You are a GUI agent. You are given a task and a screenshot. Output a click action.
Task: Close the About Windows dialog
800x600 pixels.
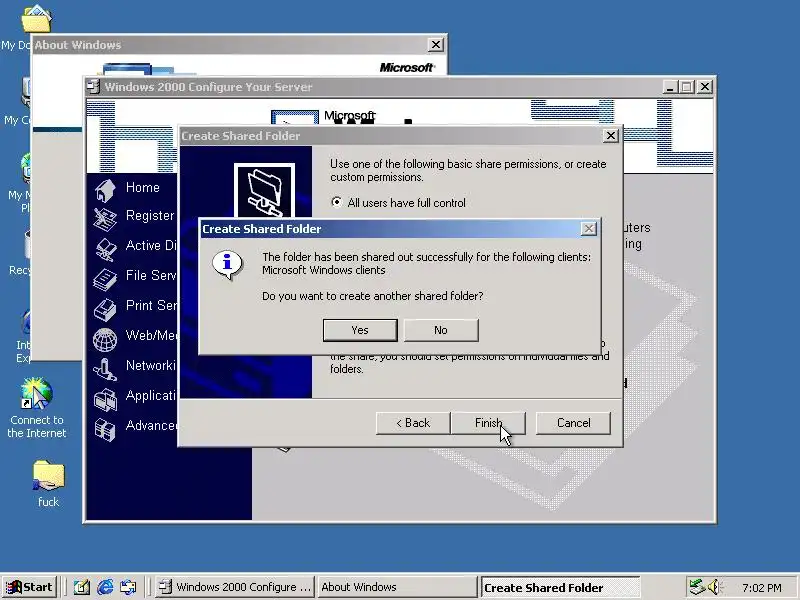point(435,45)
